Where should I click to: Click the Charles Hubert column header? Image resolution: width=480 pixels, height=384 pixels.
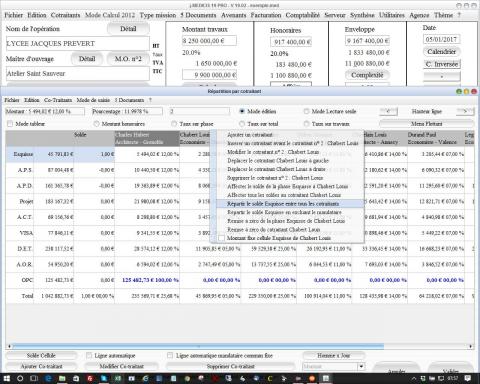click(147, 138)
